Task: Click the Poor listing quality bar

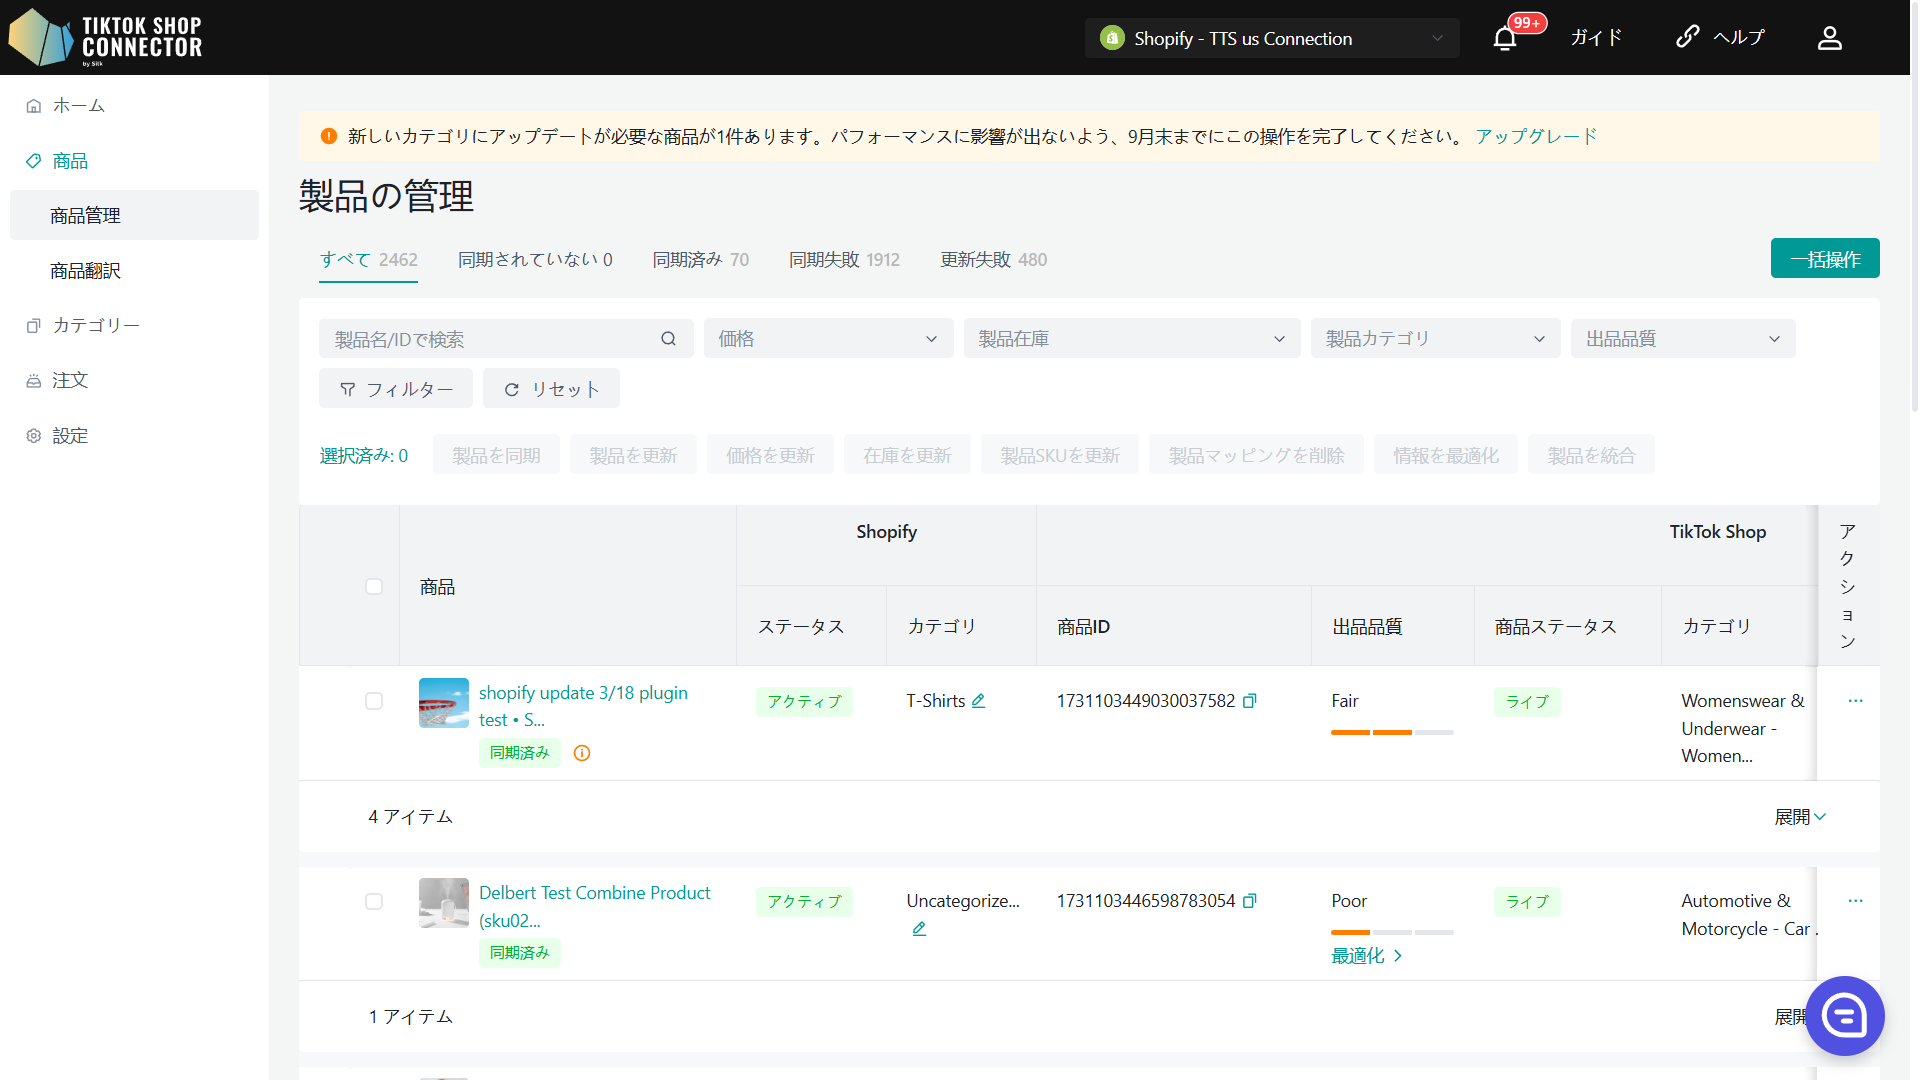Action: (1392, 932)
